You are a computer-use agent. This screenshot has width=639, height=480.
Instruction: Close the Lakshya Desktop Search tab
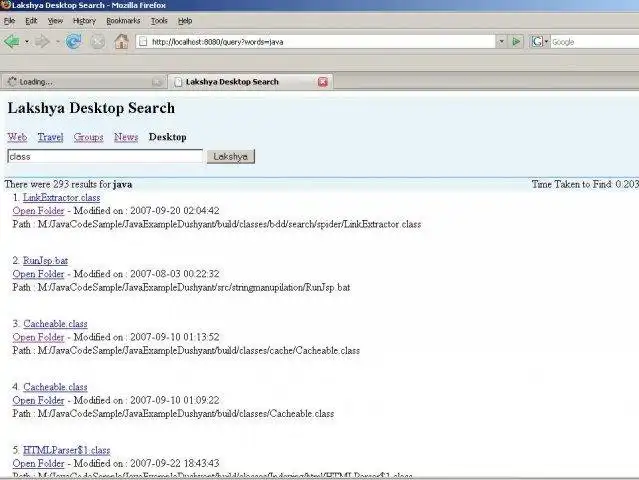[x=323, y=82]
